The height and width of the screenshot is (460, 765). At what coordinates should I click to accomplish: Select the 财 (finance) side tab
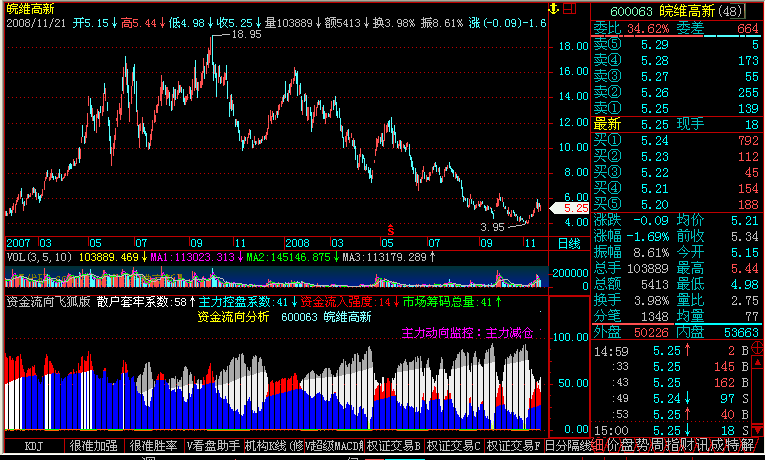686,445
